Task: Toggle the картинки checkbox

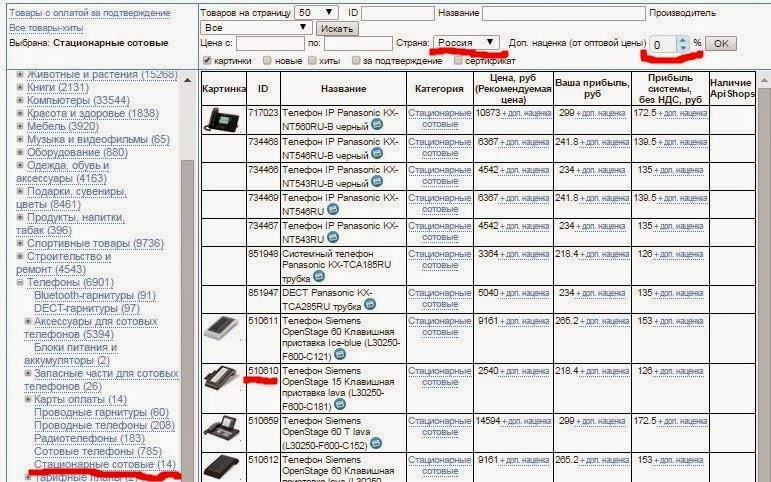Action: point(207,60)
